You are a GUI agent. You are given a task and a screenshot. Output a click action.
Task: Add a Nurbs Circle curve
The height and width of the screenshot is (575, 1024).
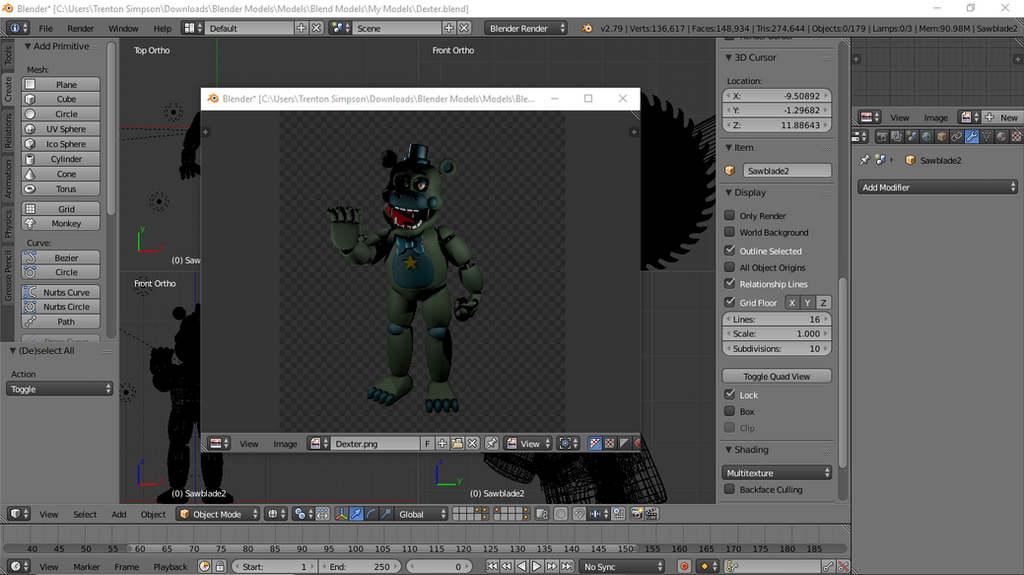(x=61, y=306)
